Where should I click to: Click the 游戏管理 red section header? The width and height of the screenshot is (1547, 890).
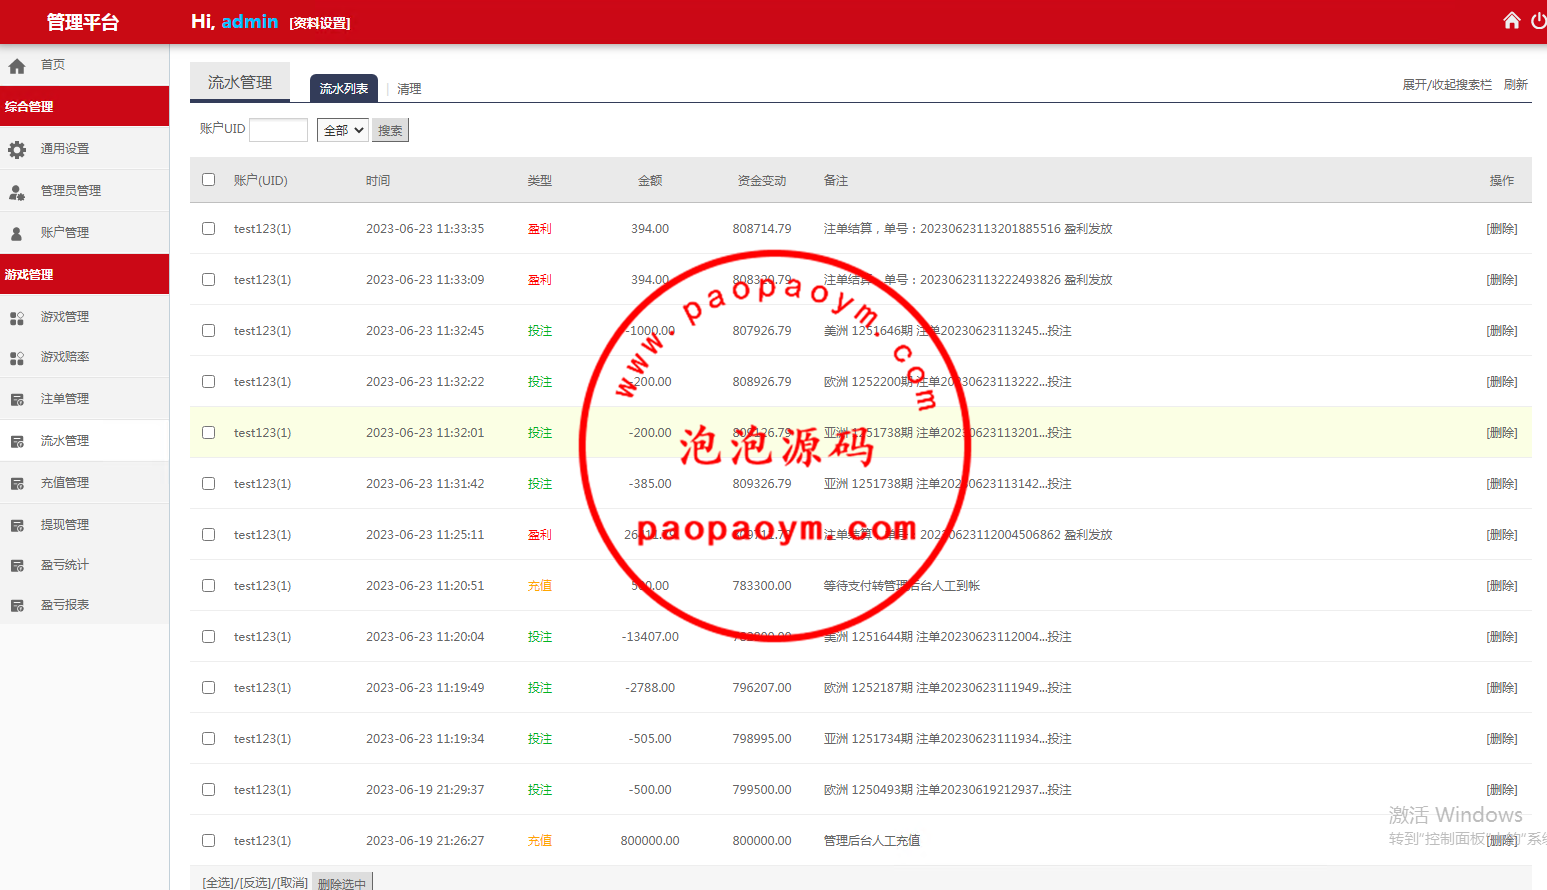[84, 274]
